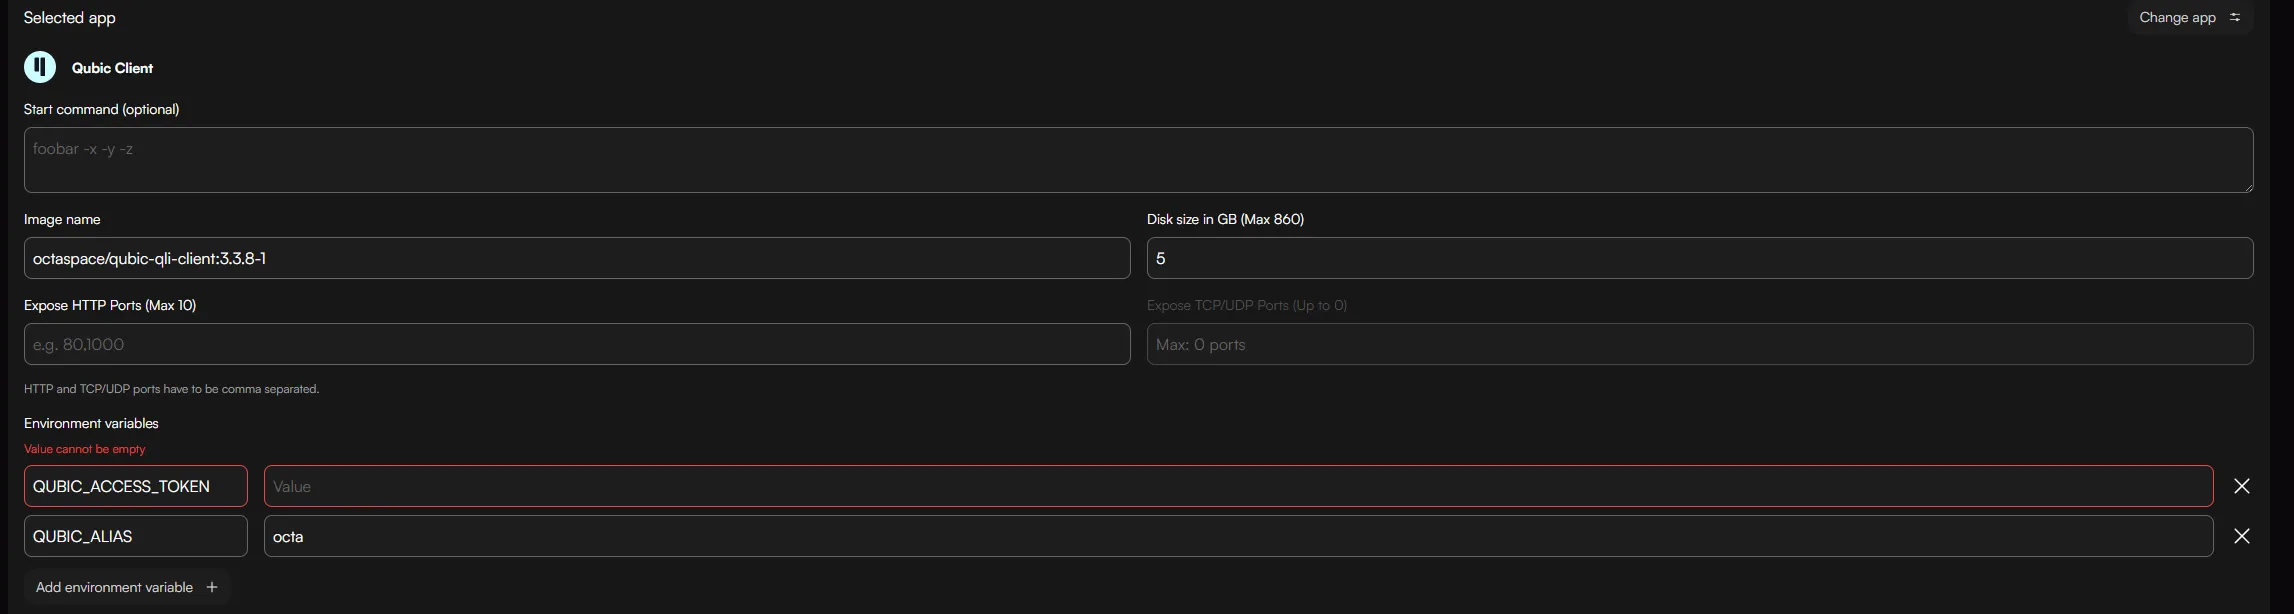
Task: Click the ports comma-separated hint text
Action: (x=172, y=389)
